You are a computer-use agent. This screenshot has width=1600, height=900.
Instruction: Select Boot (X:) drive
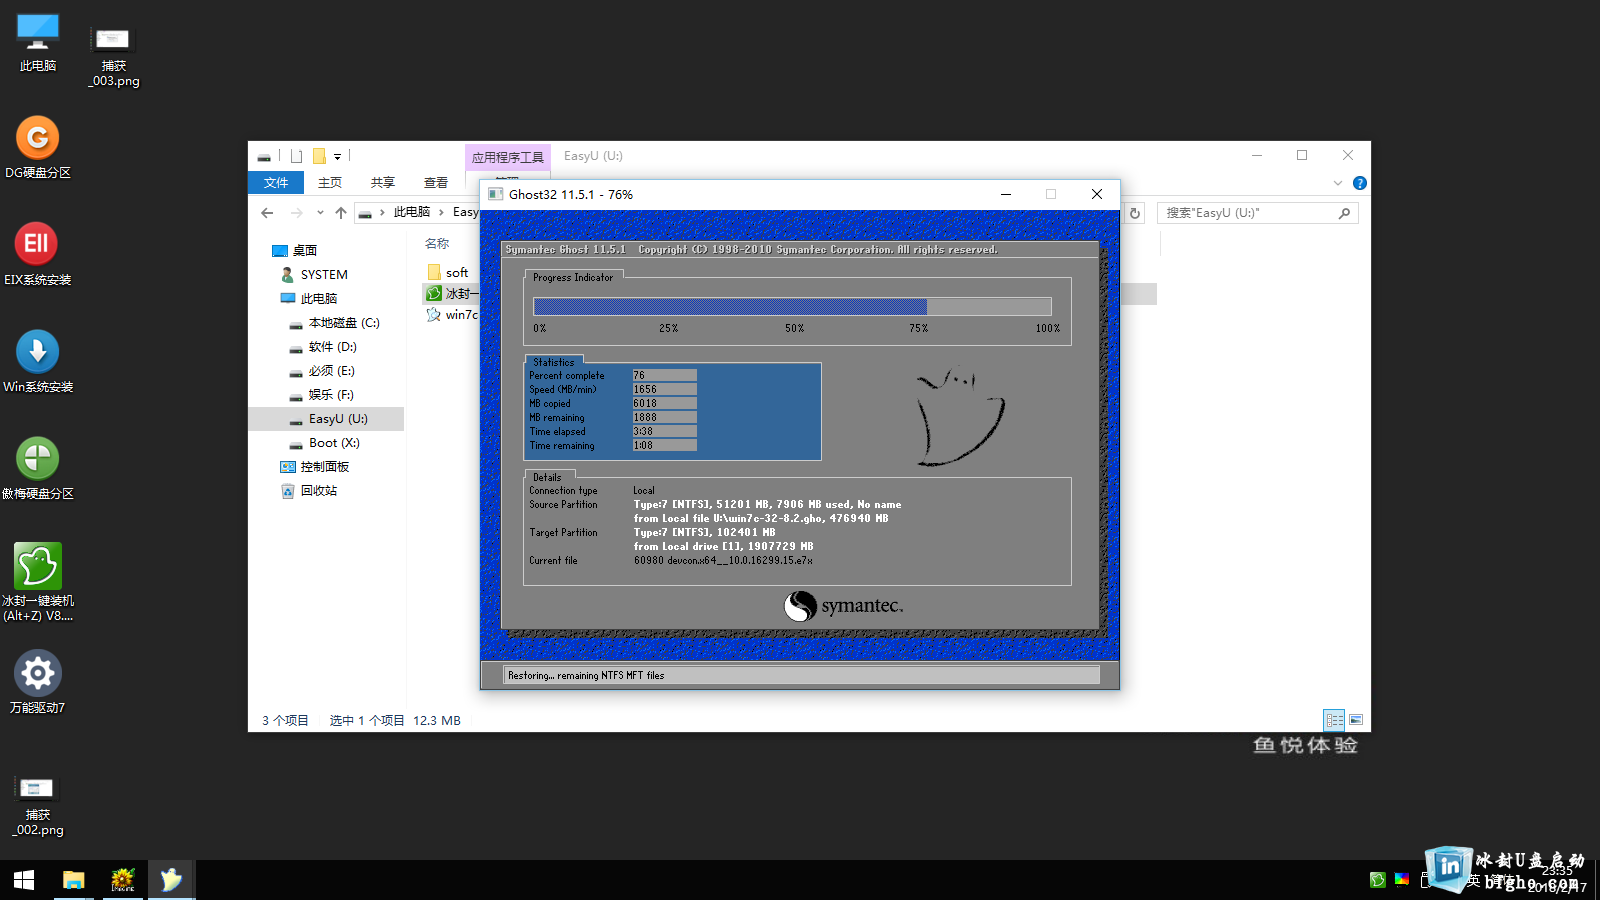pos(324,443)
